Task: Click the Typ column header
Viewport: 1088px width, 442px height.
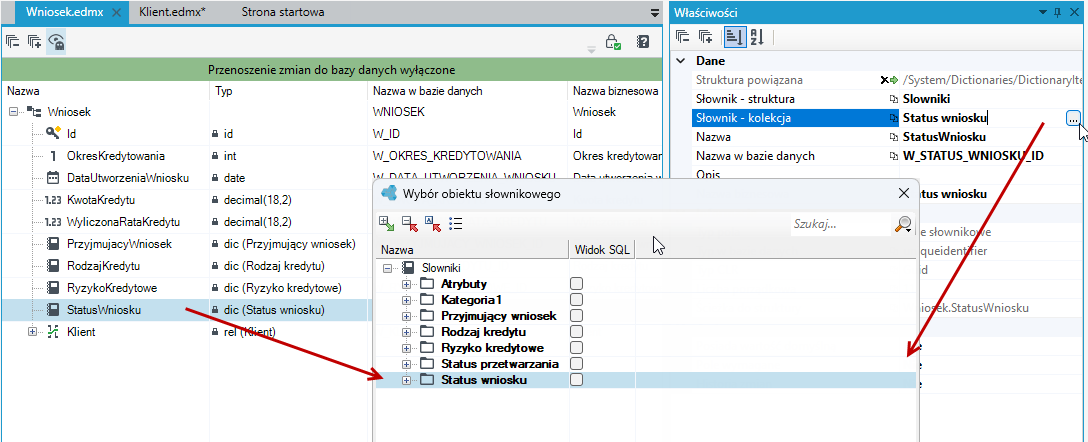Action: (288, 91)
